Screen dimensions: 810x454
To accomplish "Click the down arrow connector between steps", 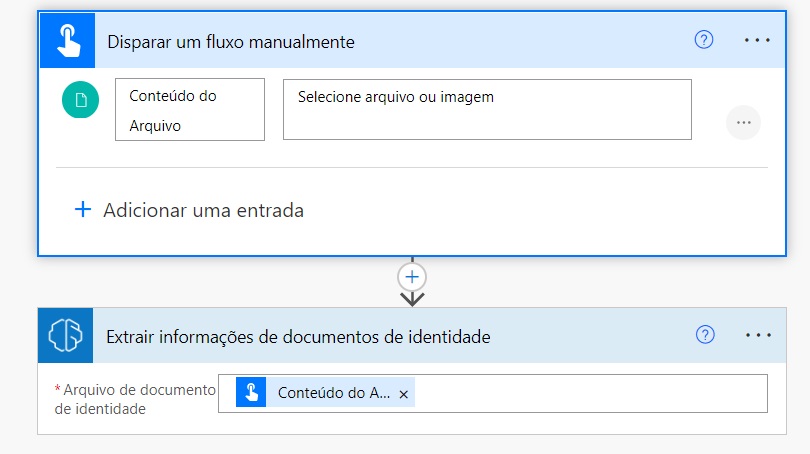I will [412, 298].
